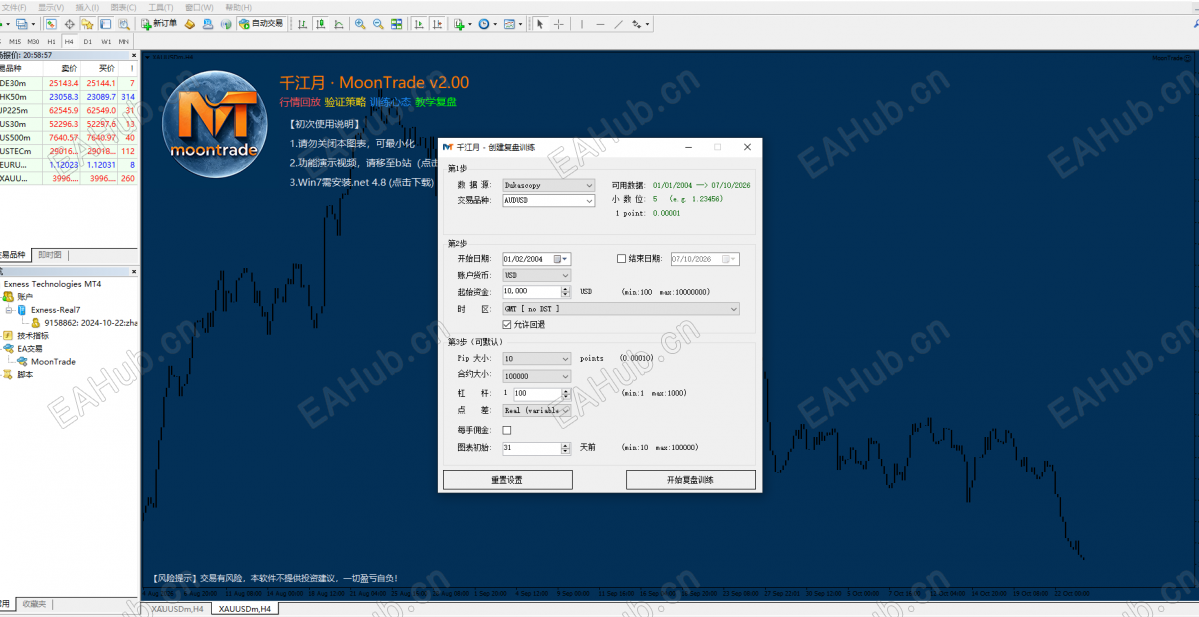1199x617 pixels.
Task: Select the arrow cursor tool
Action: (x=541, y=24)
